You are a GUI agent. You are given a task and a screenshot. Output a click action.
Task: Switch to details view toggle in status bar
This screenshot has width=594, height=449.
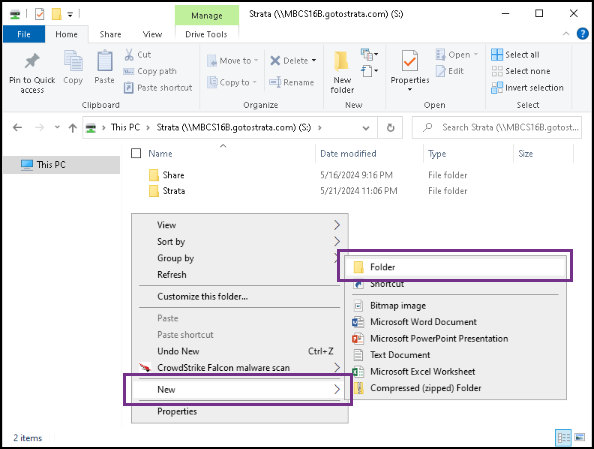pos(563,438)
